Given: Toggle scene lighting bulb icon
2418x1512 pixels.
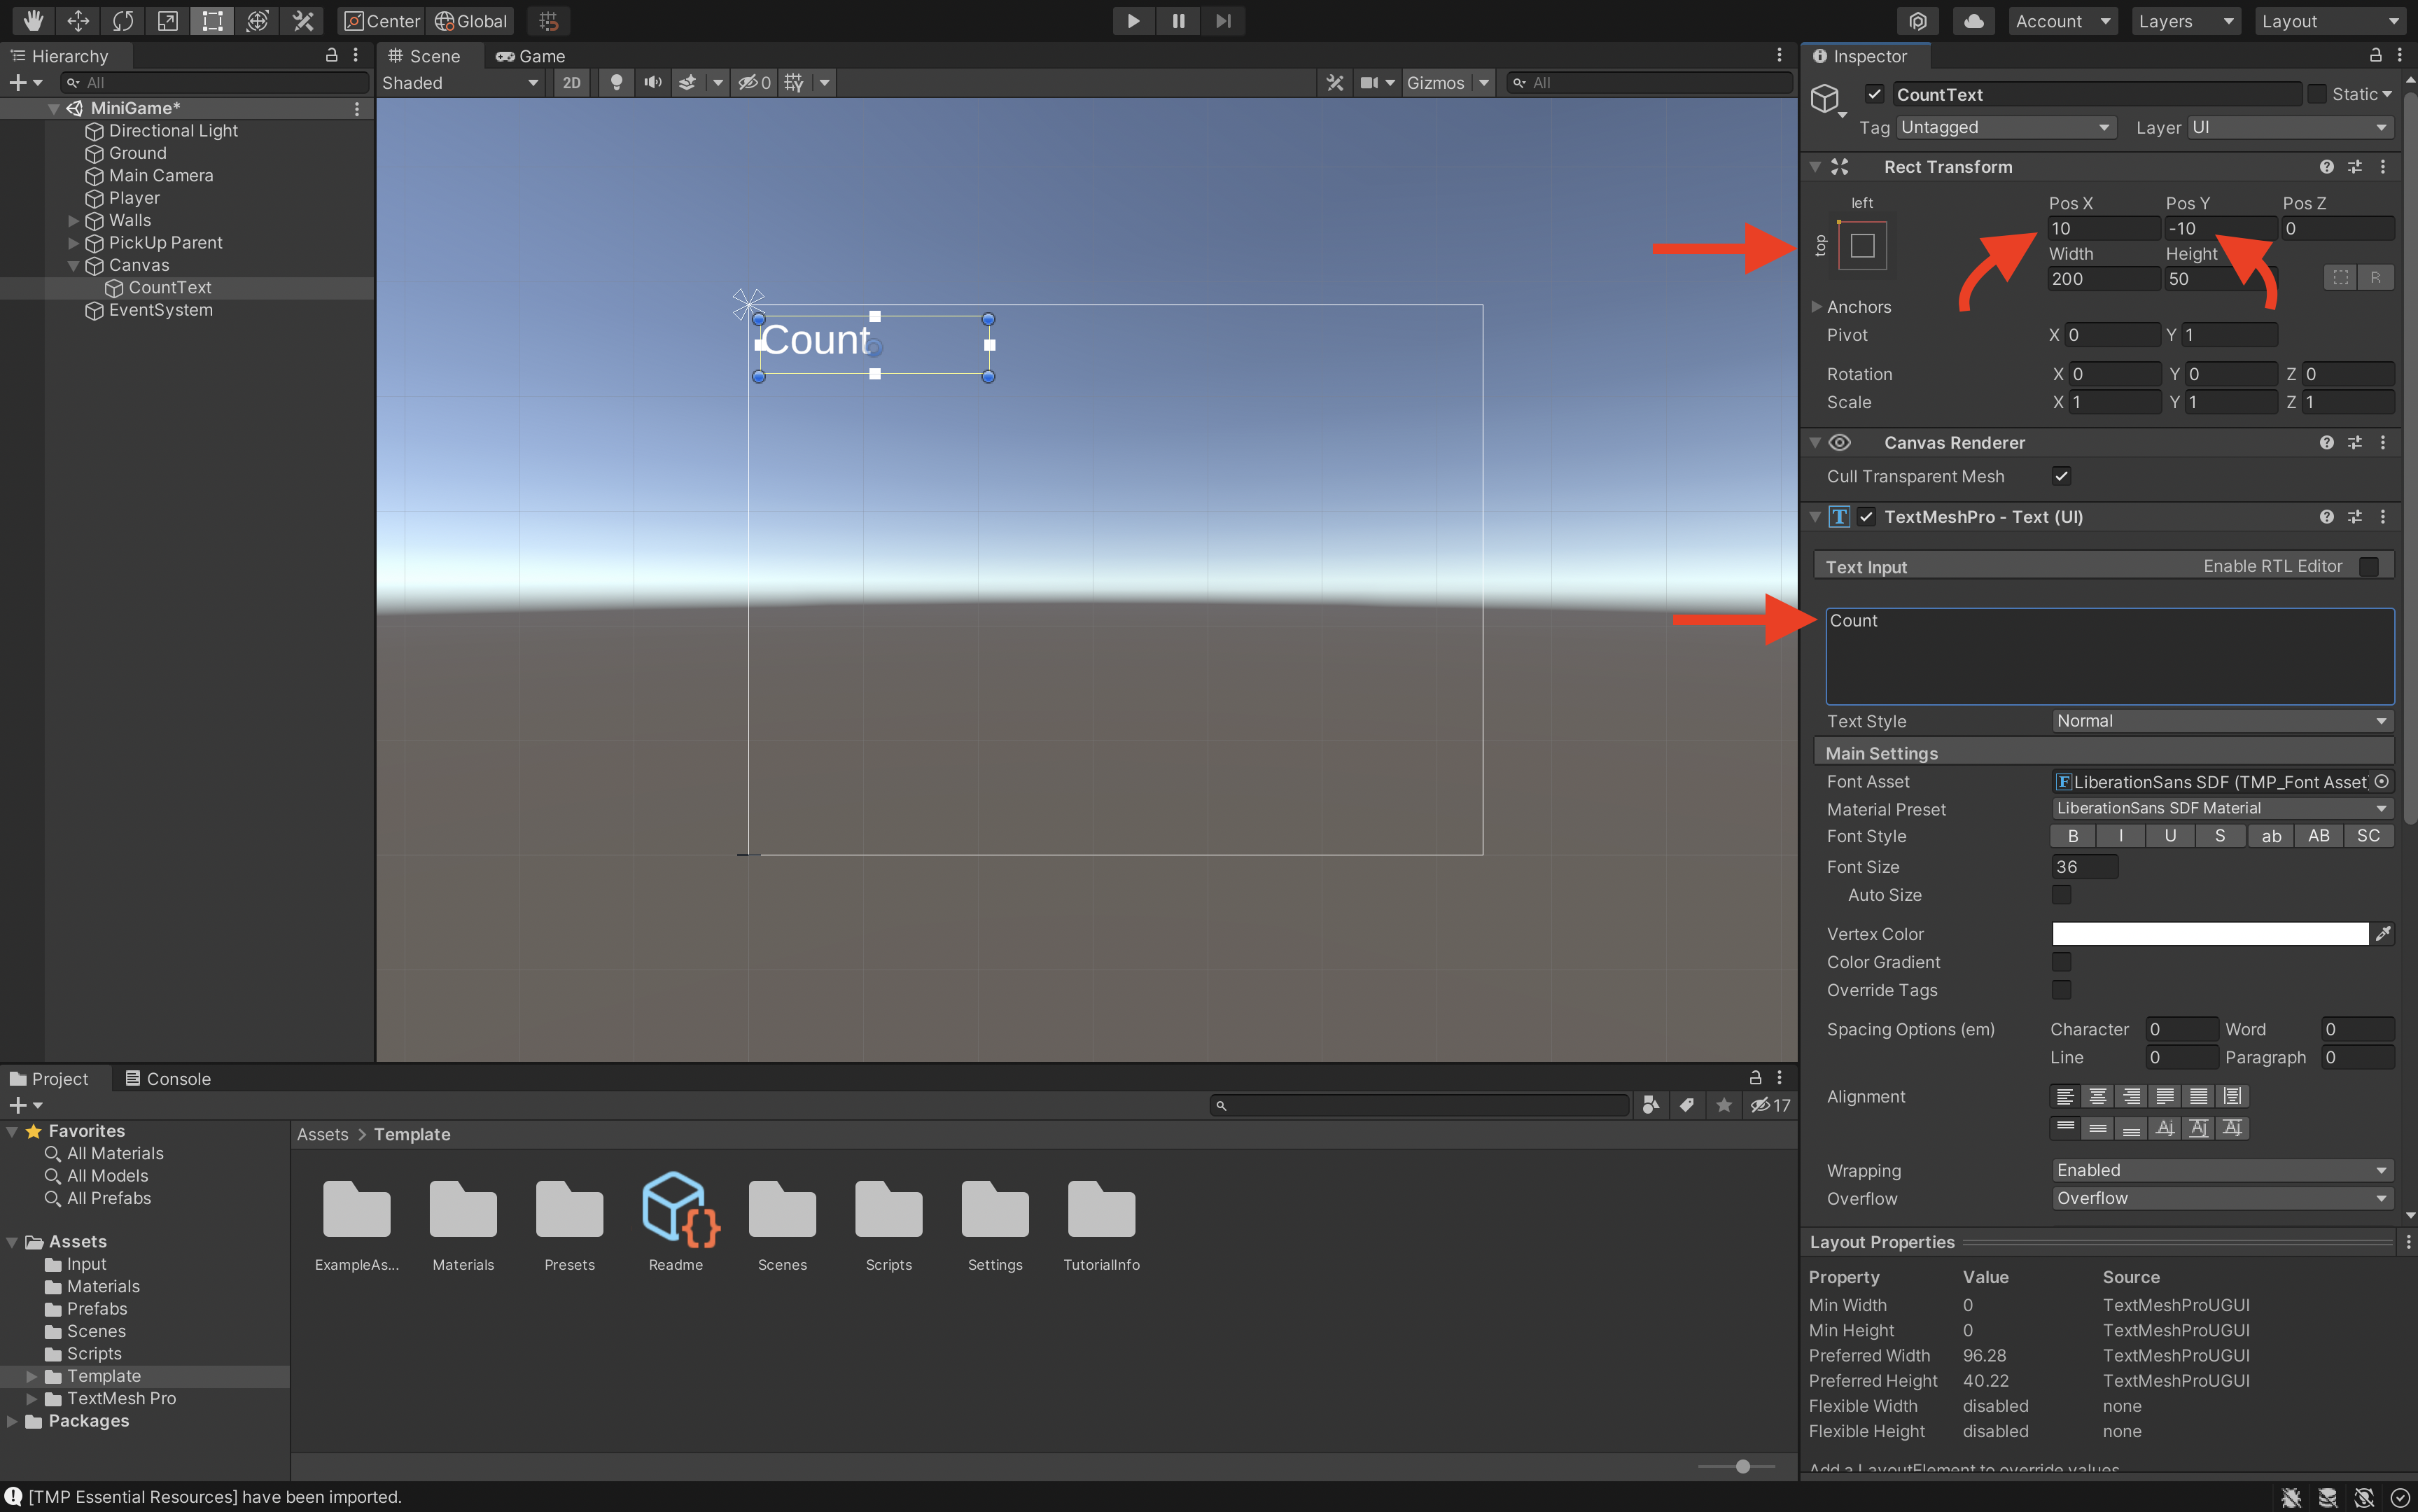Looking at the screenshot, I should click(x=616, y=82).
